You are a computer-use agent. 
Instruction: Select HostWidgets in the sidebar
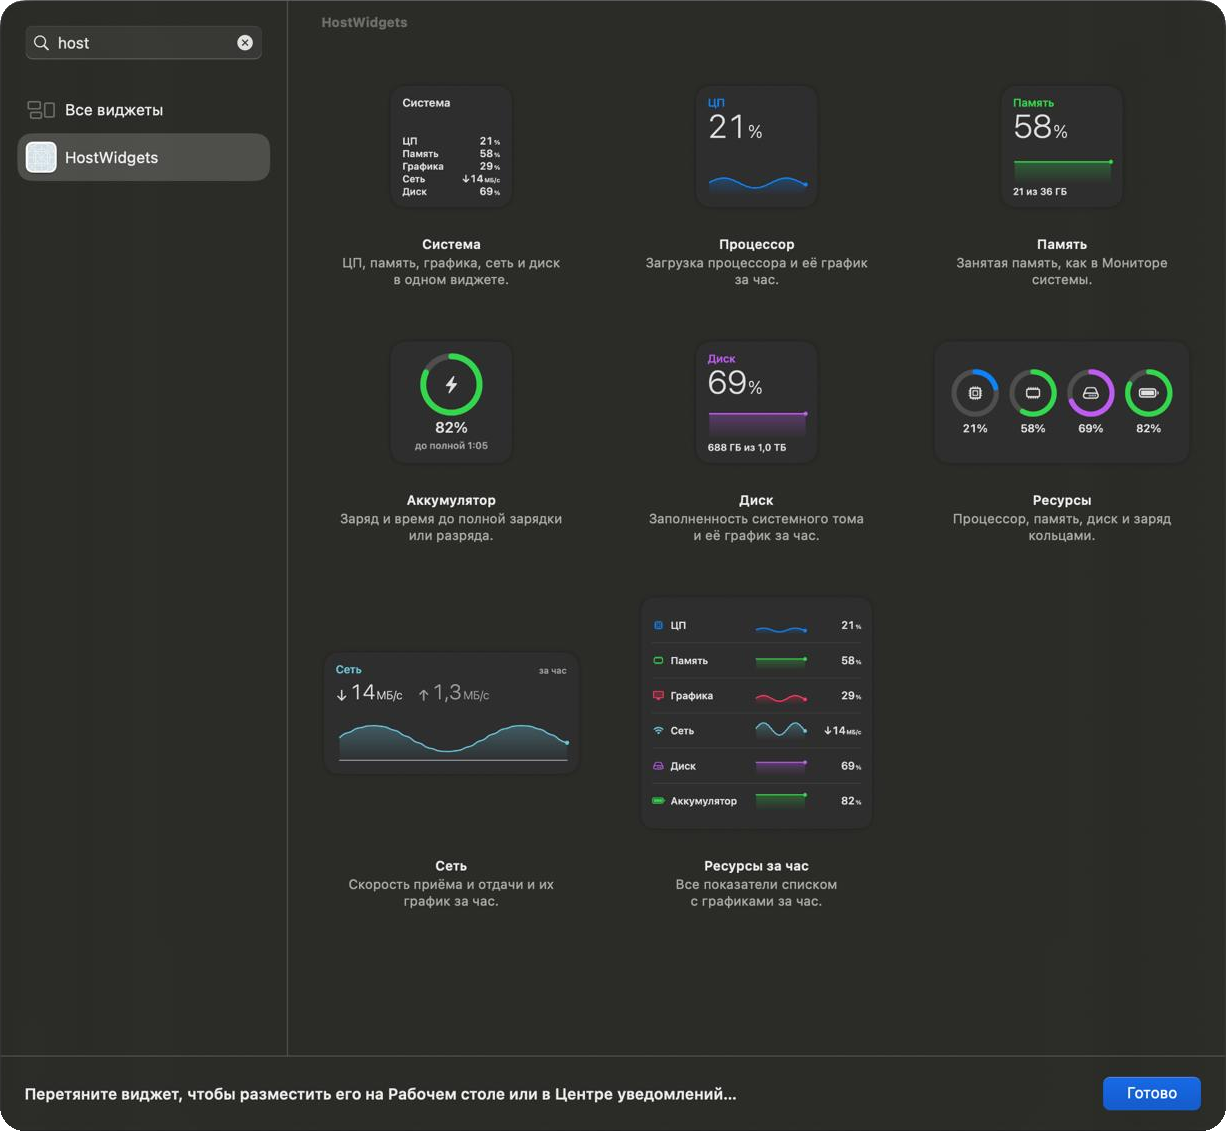click(143, 157)
